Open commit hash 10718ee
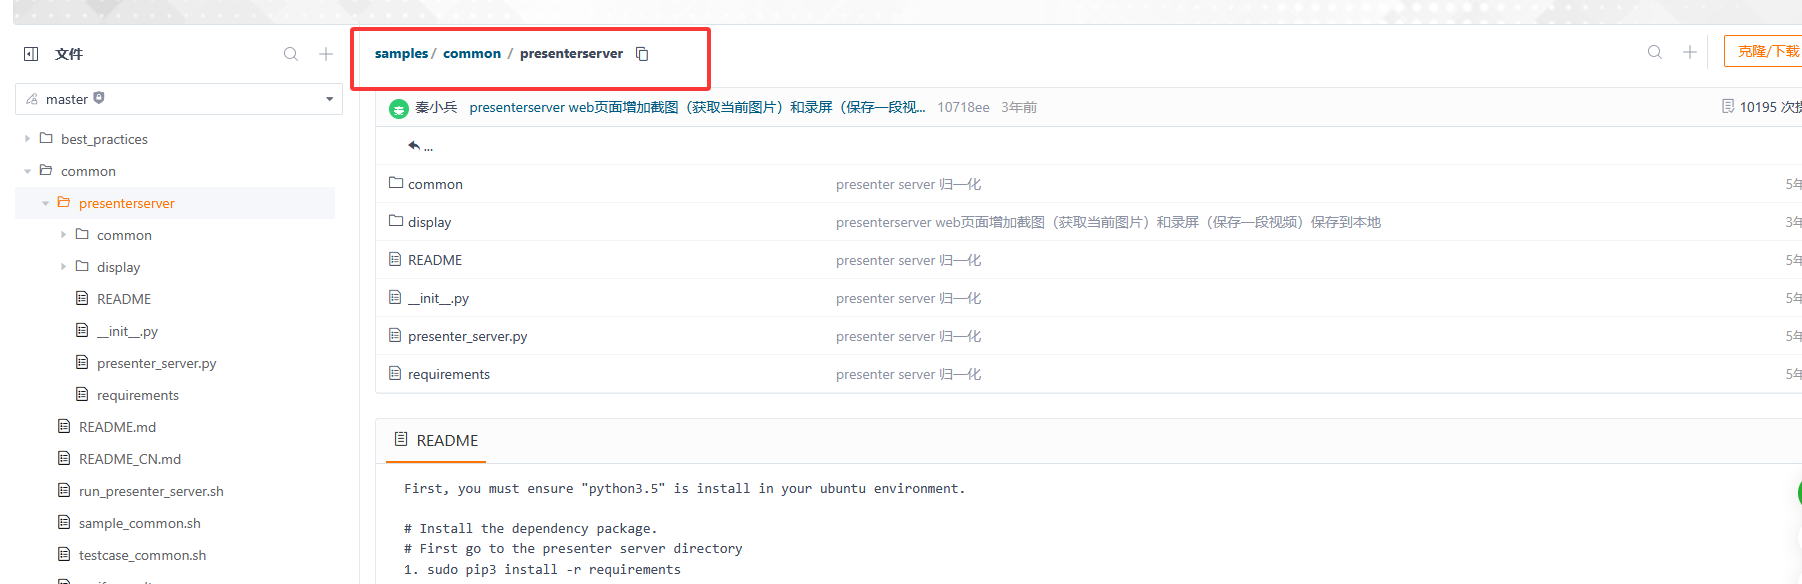Image resolution: width=1802 pixels, height=584 pixels. tap(963, 107)
